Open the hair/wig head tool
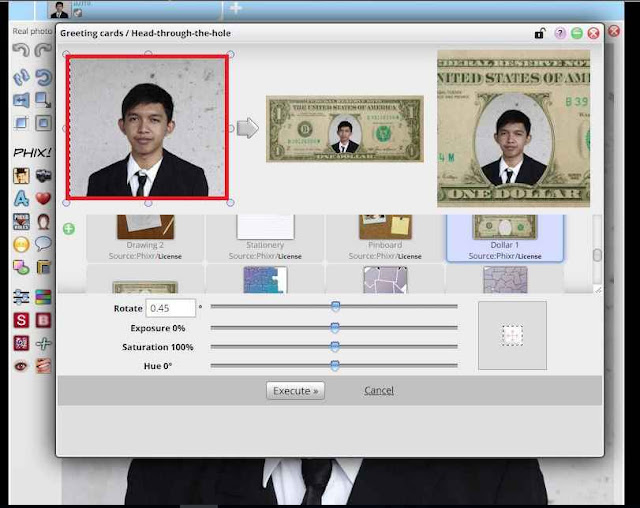 (43, 222)
